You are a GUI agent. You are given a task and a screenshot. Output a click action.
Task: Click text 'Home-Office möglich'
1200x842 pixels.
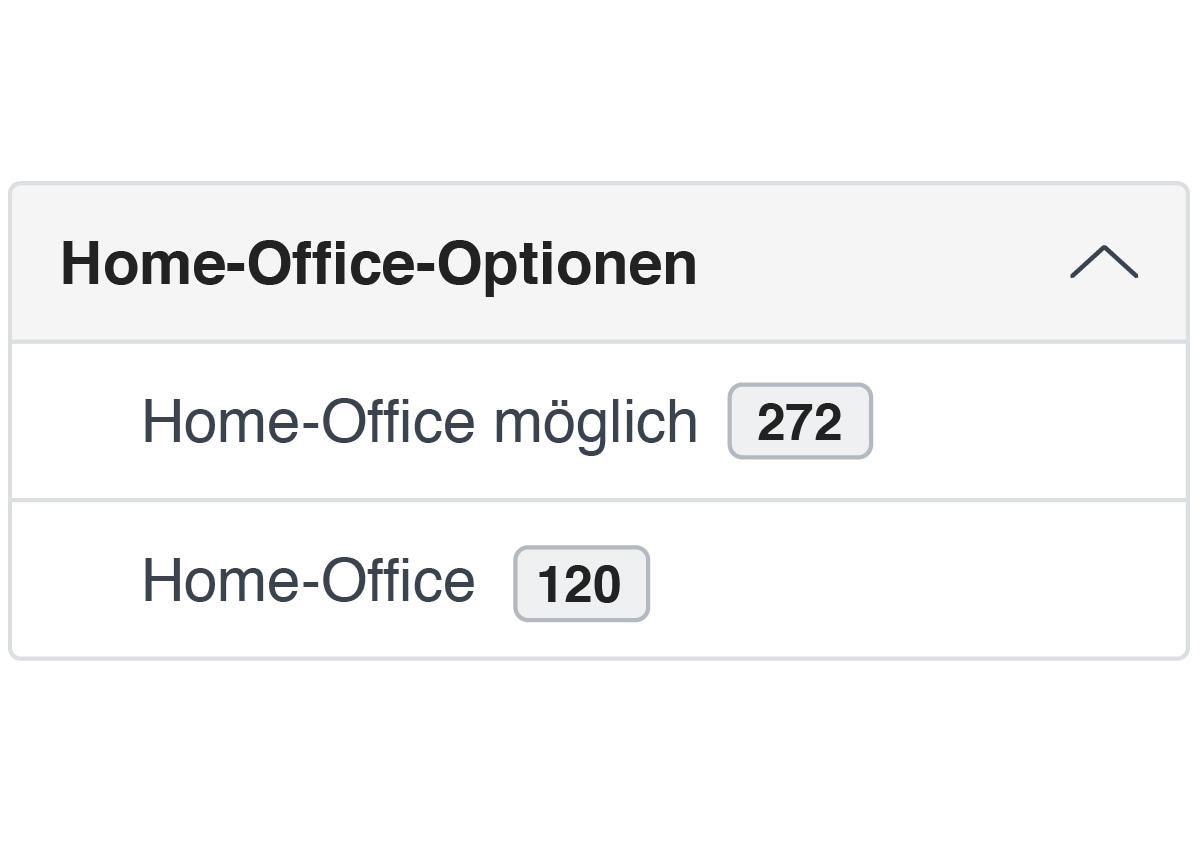419,421
